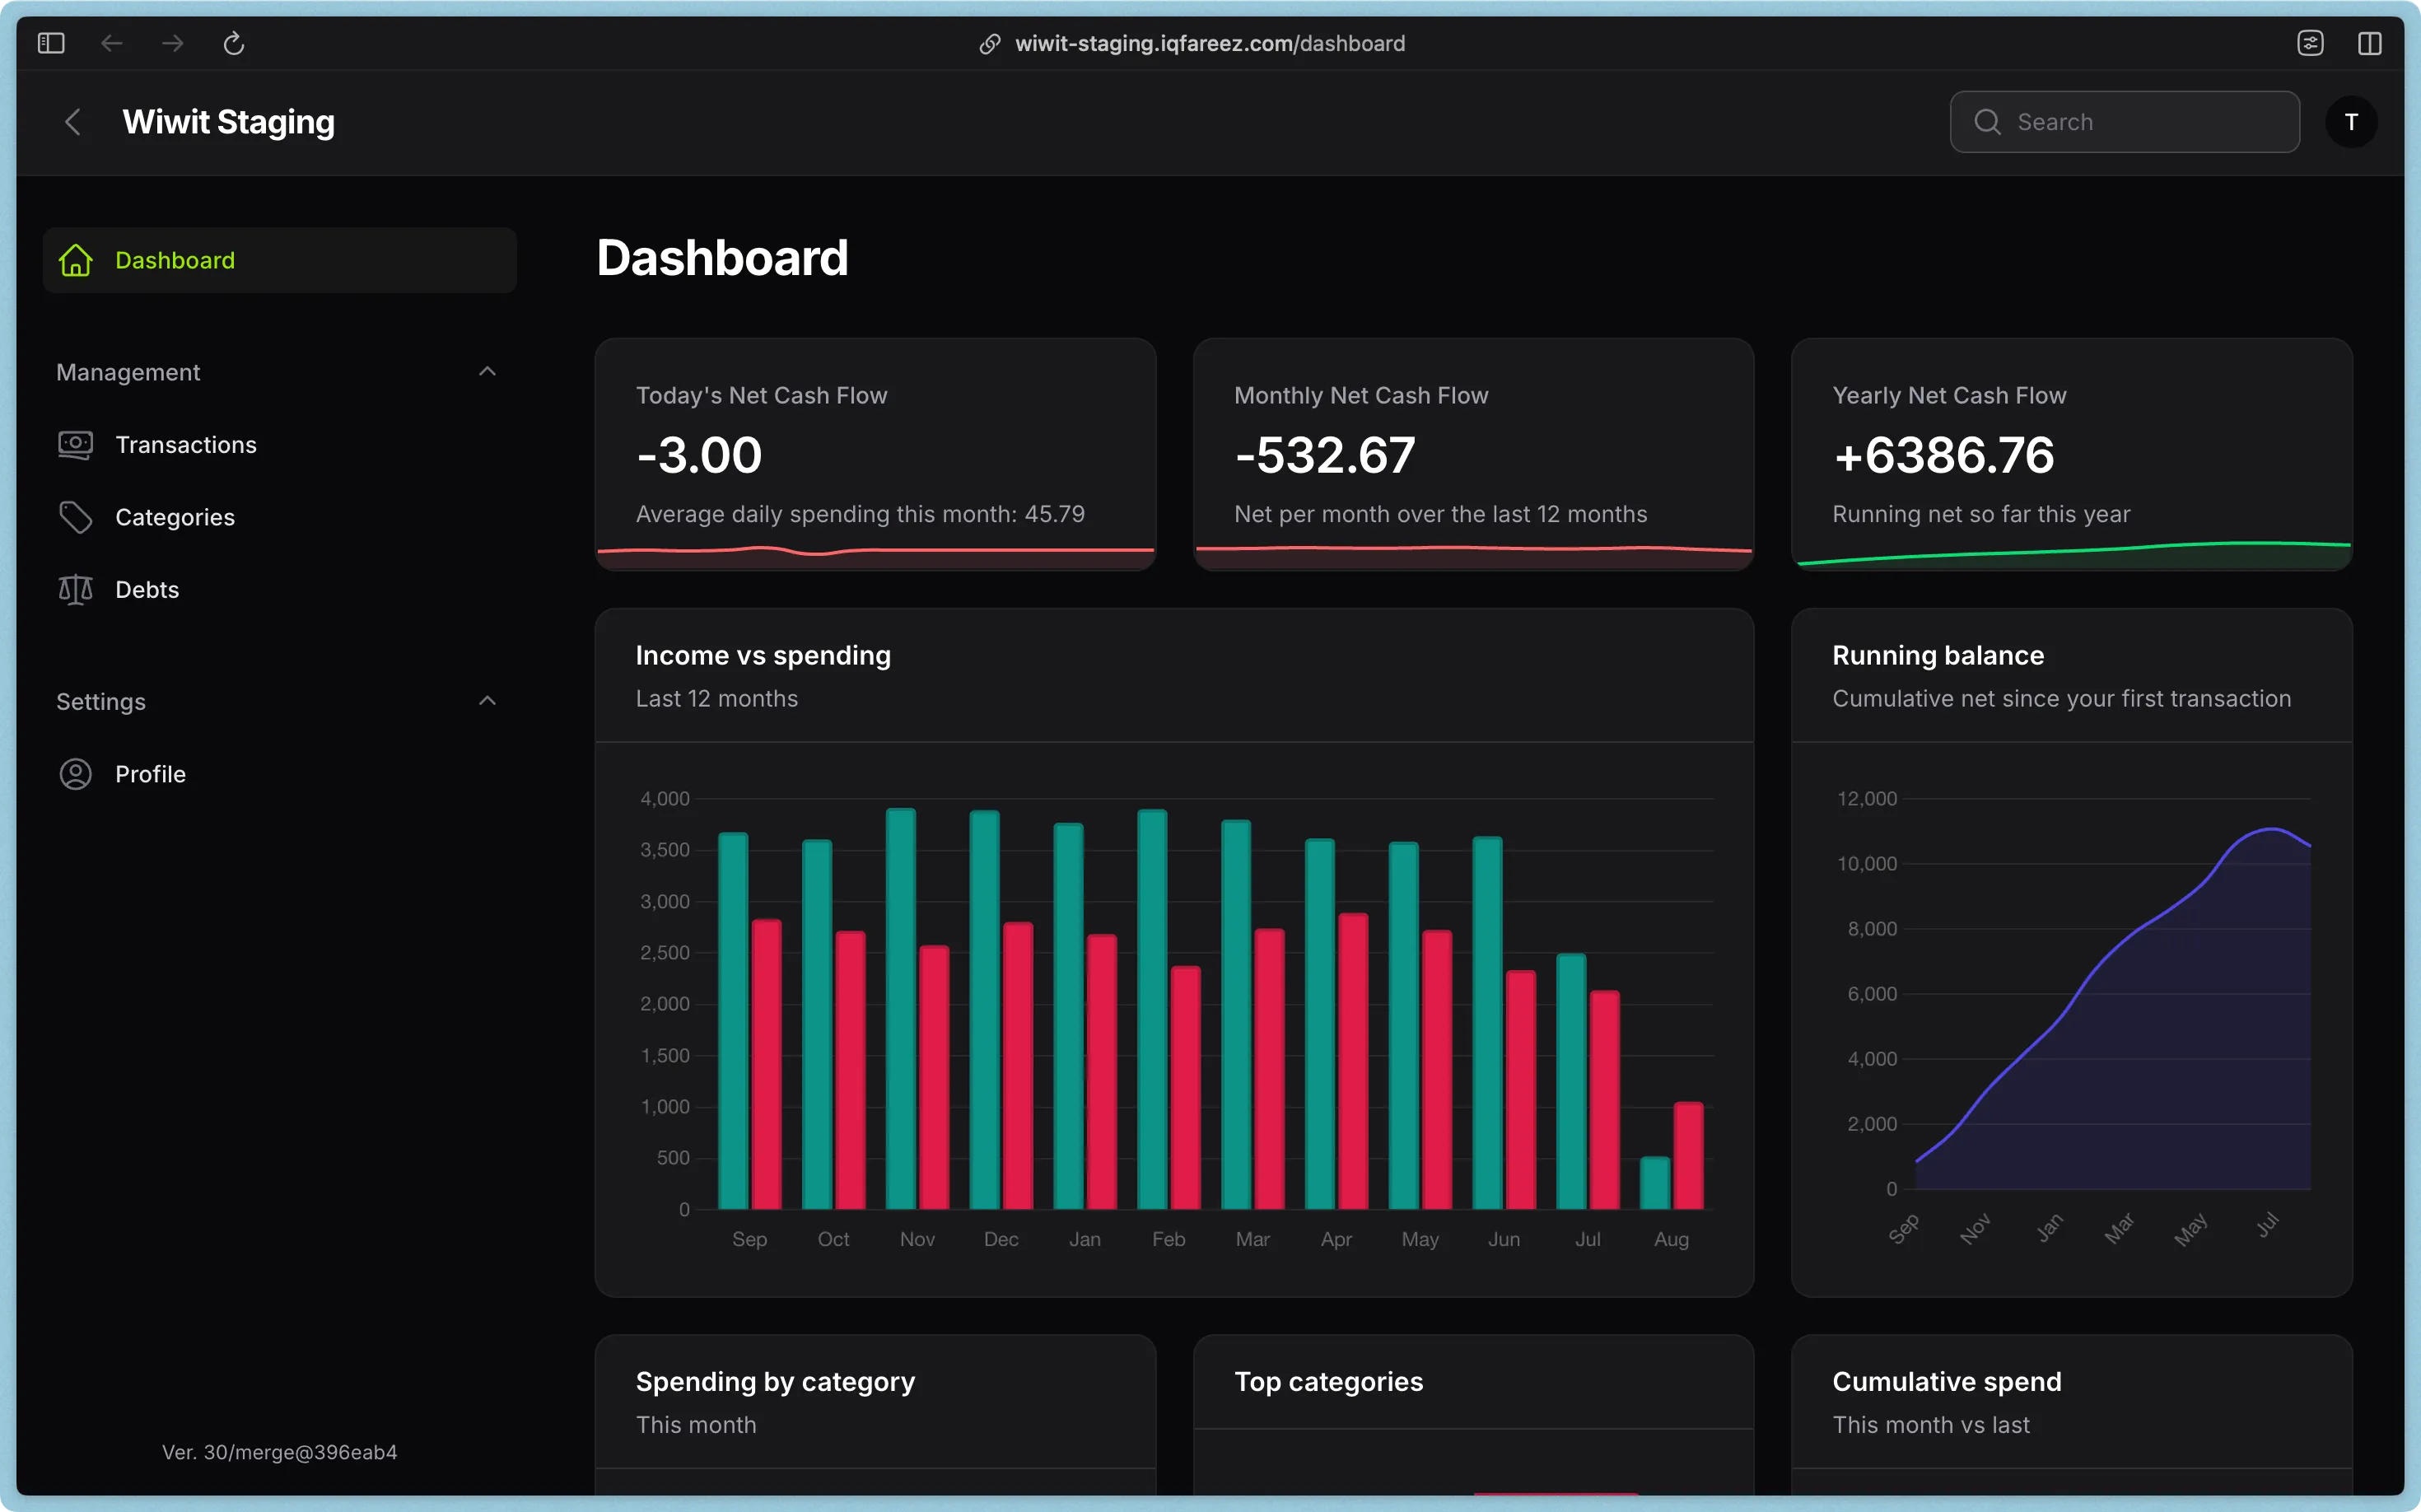Click the Dashboard home icon
The image size is (2421, 1512).
click(x=76, y=260)
